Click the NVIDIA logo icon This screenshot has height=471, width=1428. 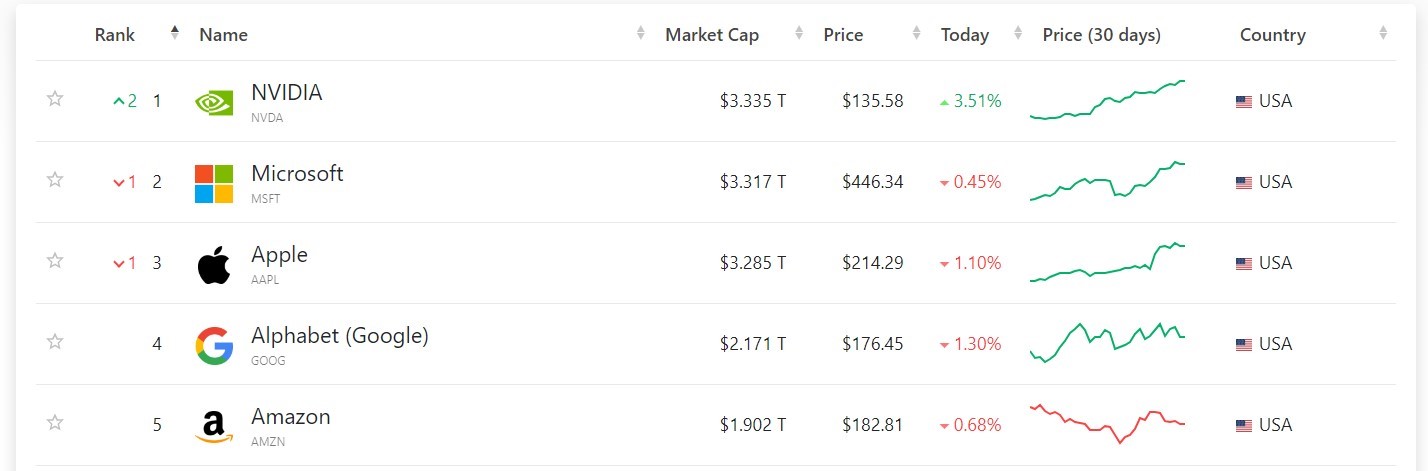click(x=214, y=102)
